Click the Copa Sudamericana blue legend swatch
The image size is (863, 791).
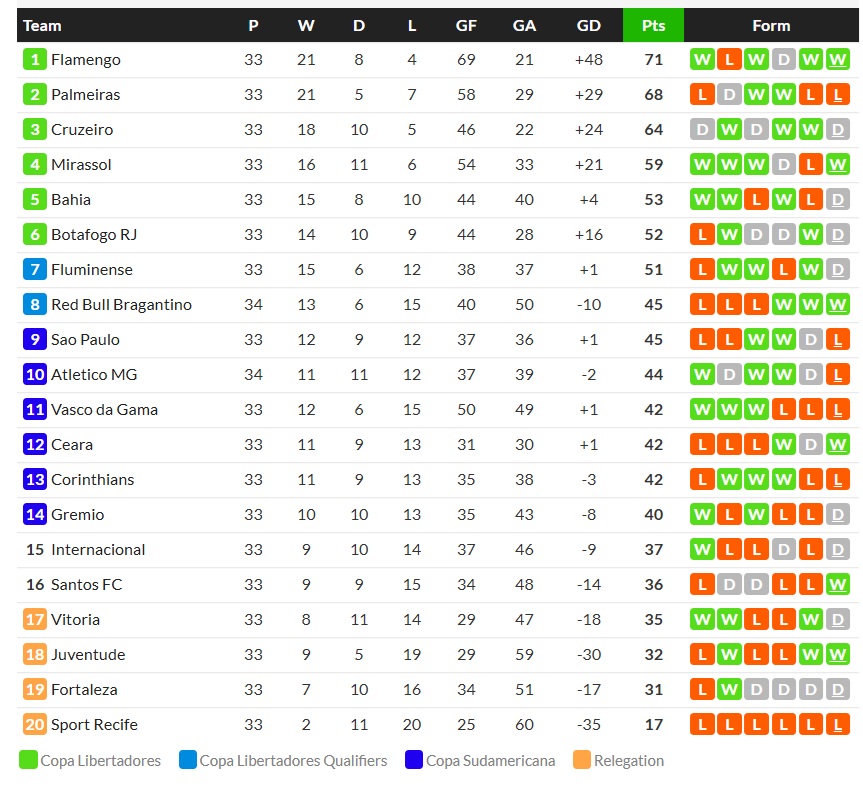[414, 760]
